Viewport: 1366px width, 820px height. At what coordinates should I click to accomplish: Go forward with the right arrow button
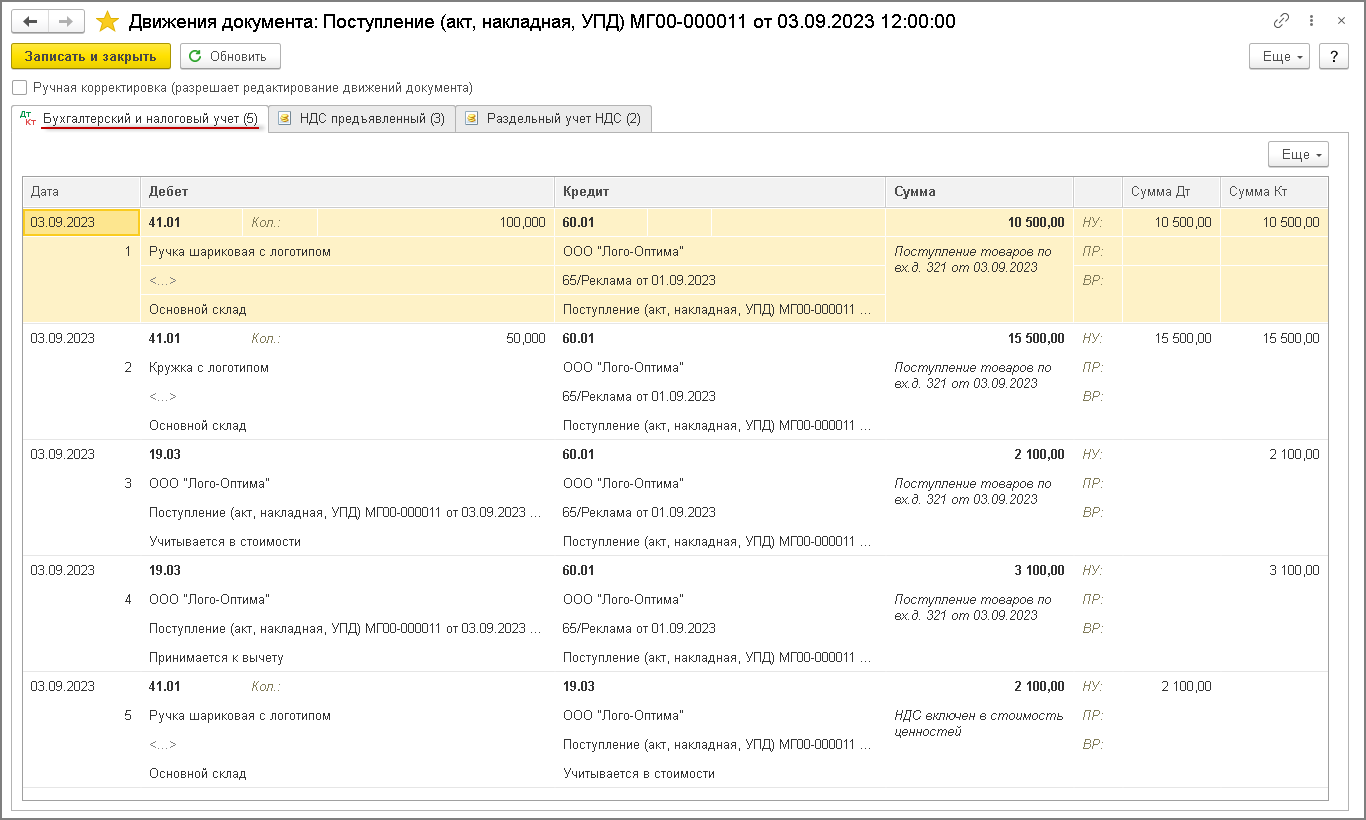tap(66, 21)
